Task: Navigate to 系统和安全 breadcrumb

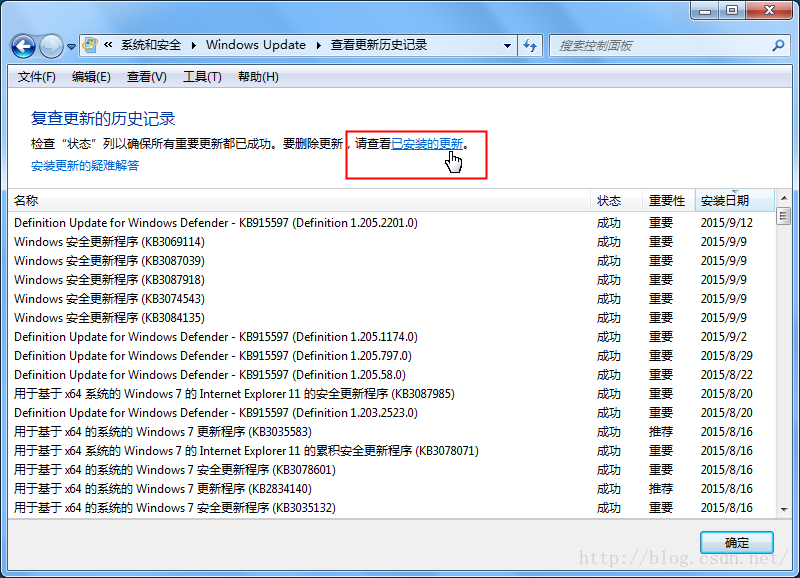Action: click(151, 45)
